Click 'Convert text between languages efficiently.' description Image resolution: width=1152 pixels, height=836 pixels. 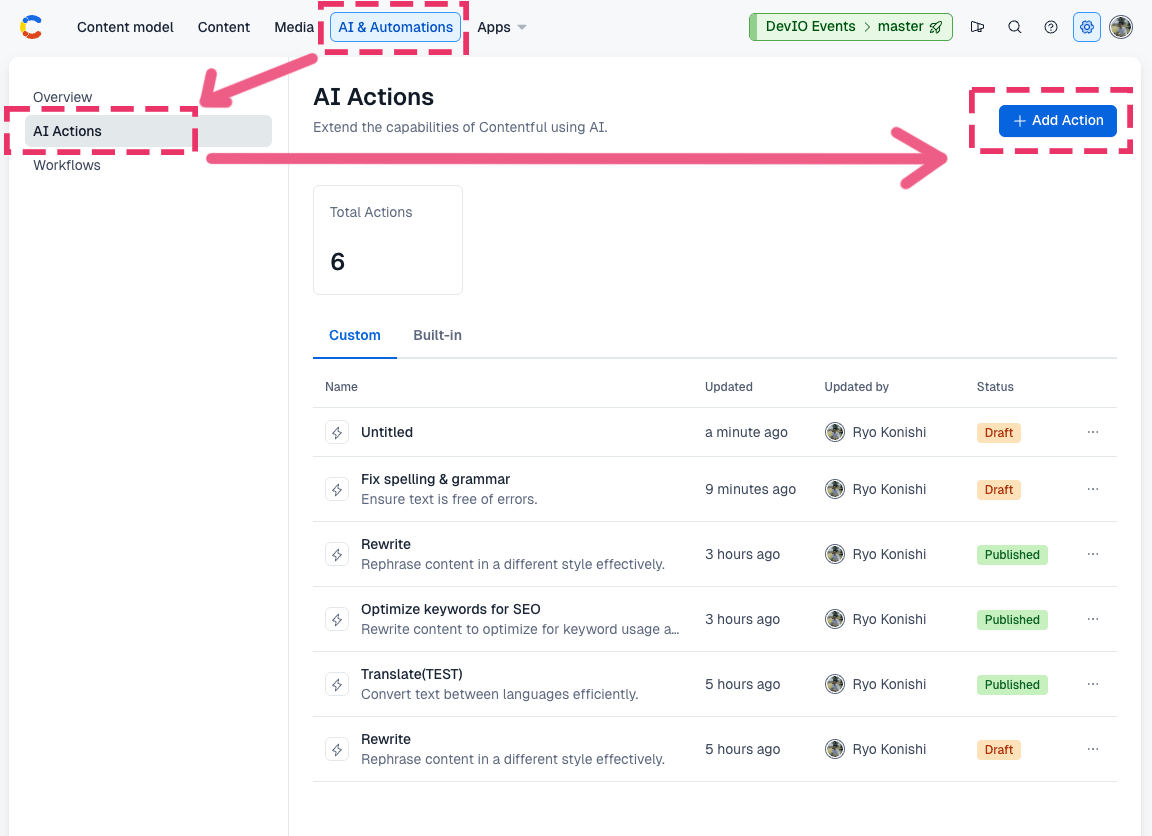point(500,694)
